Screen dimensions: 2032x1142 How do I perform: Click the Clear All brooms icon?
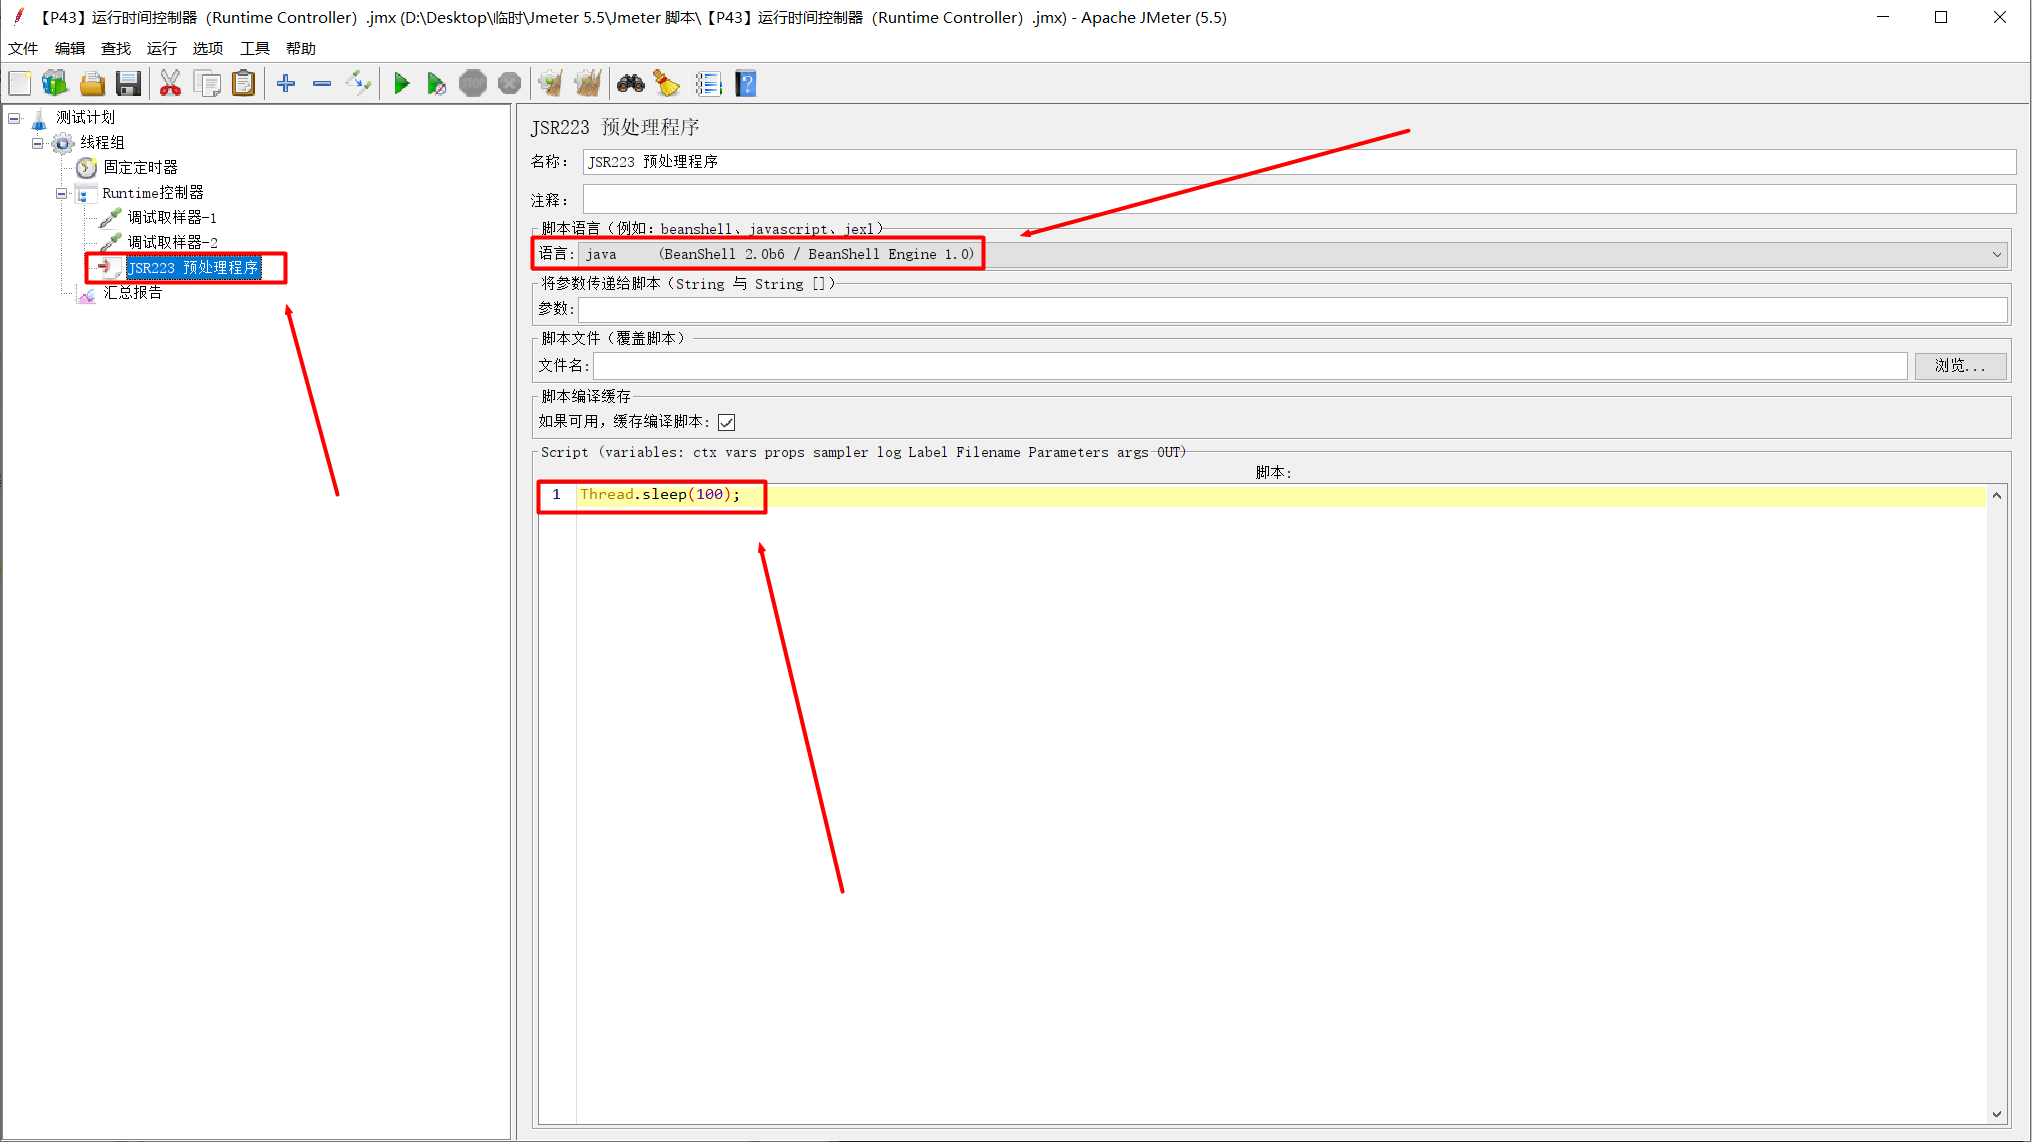pyautogui.click(x=588, y=84)
